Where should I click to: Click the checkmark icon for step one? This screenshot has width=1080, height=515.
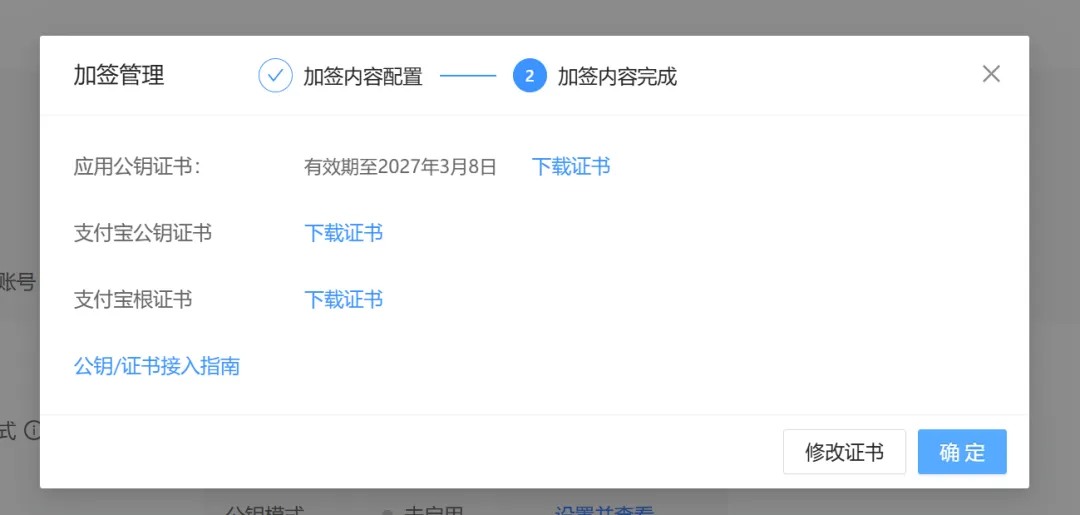(275, 76)
